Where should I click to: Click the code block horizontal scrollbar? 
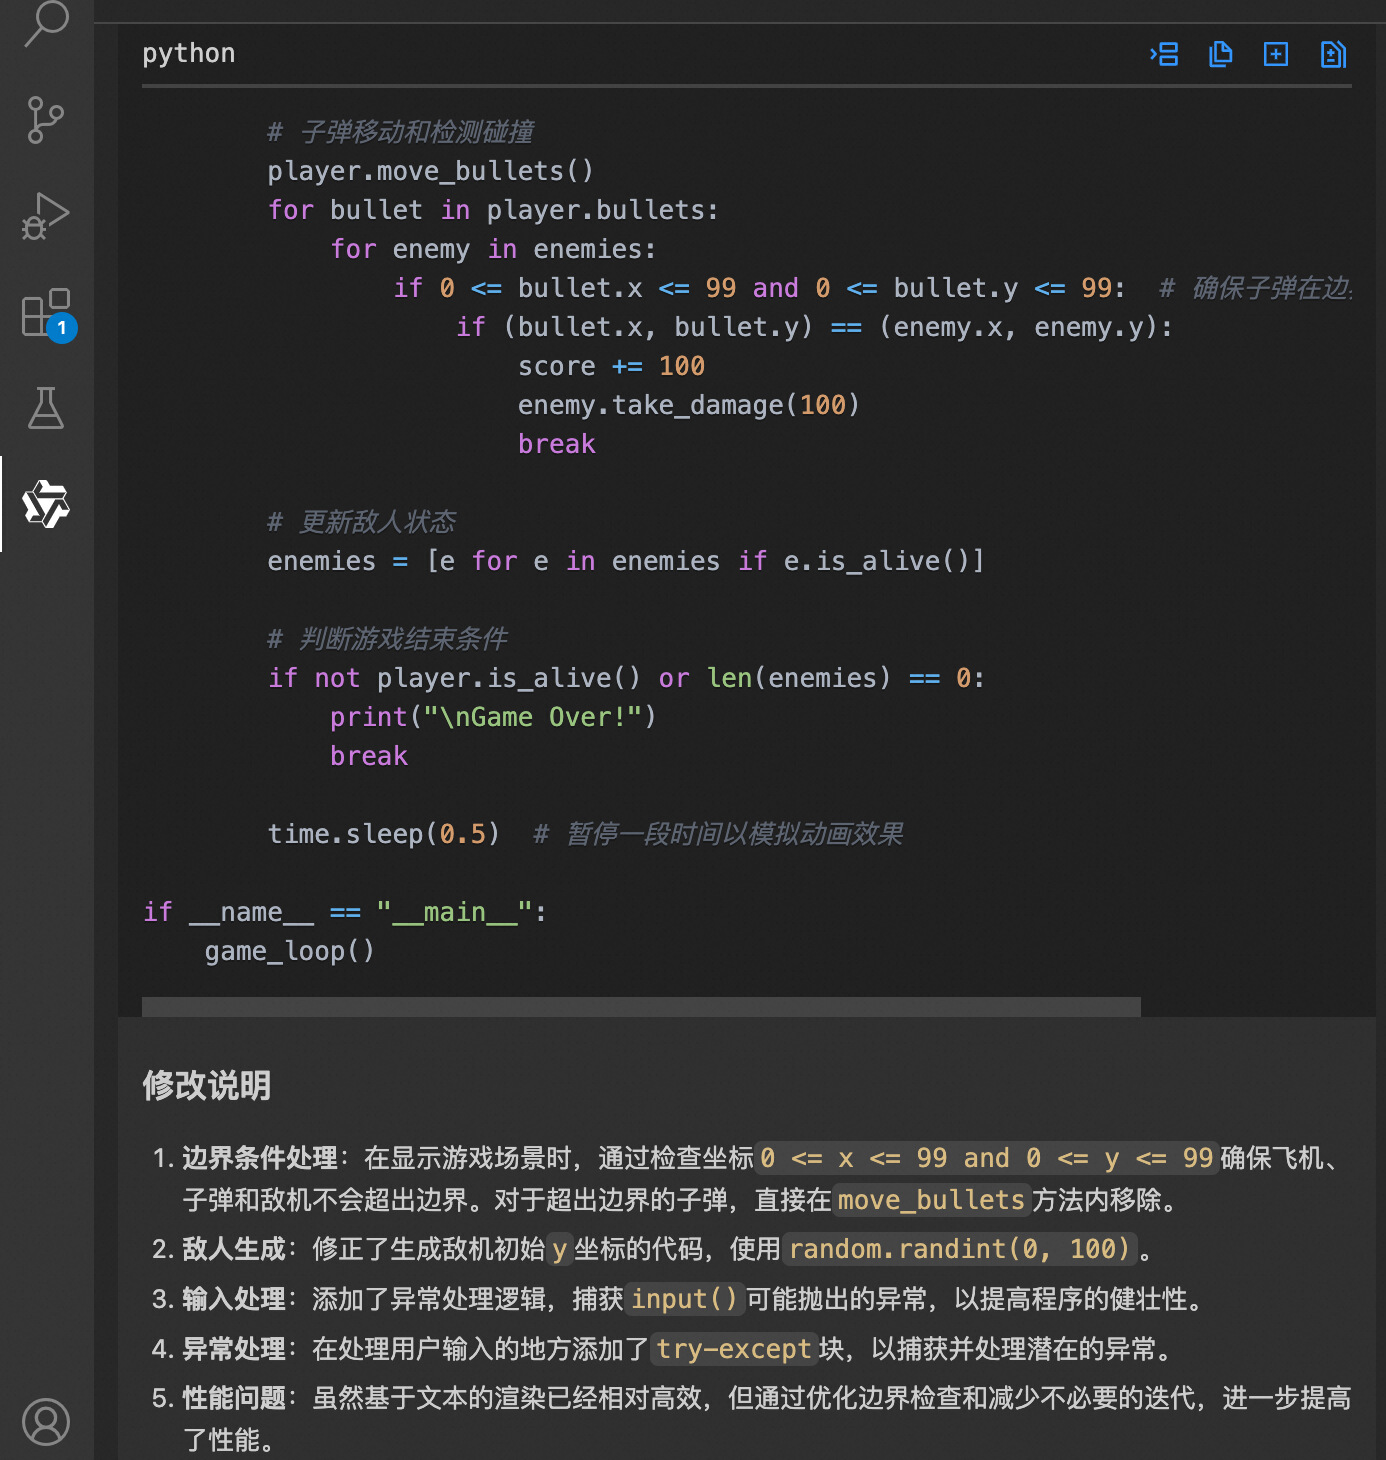[x=640, y=1006]
